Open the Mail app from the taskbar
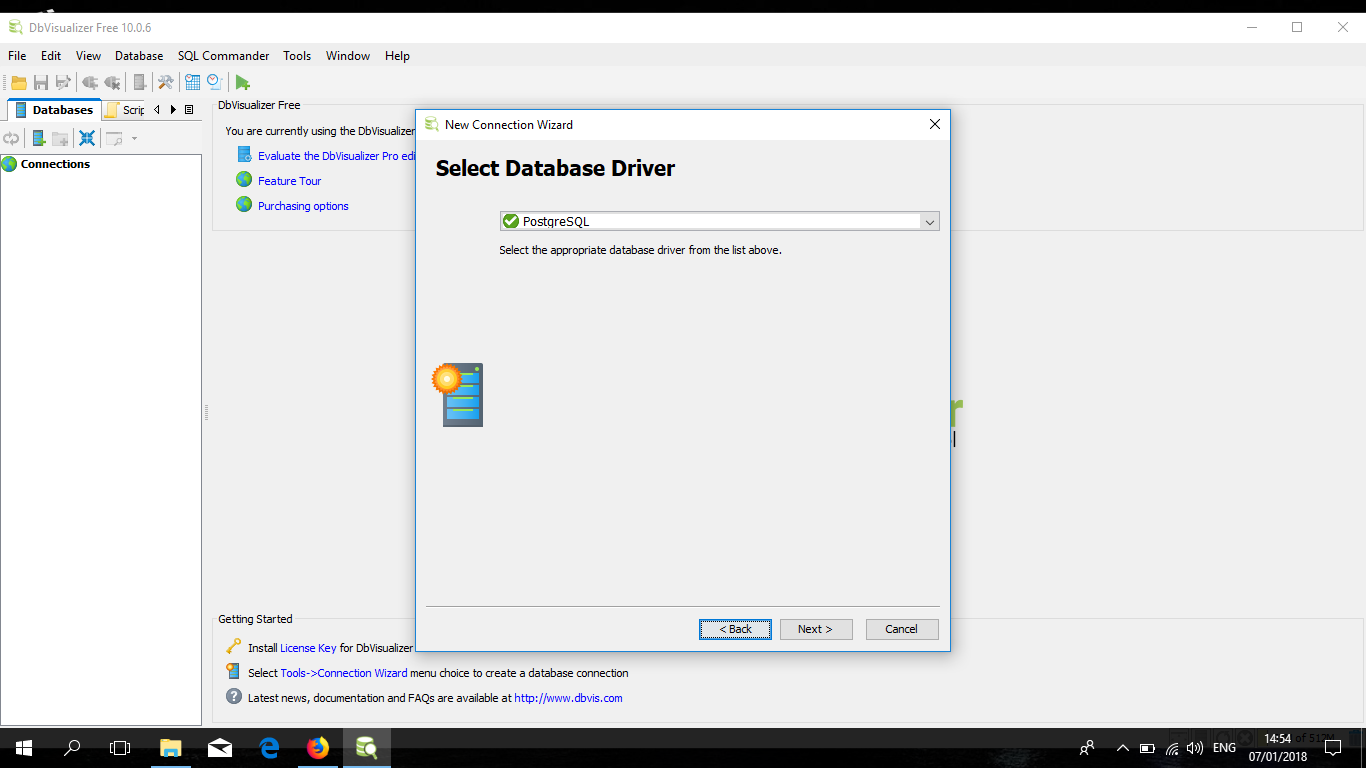This screenshot has height=768, width=1366. point(220,748)
